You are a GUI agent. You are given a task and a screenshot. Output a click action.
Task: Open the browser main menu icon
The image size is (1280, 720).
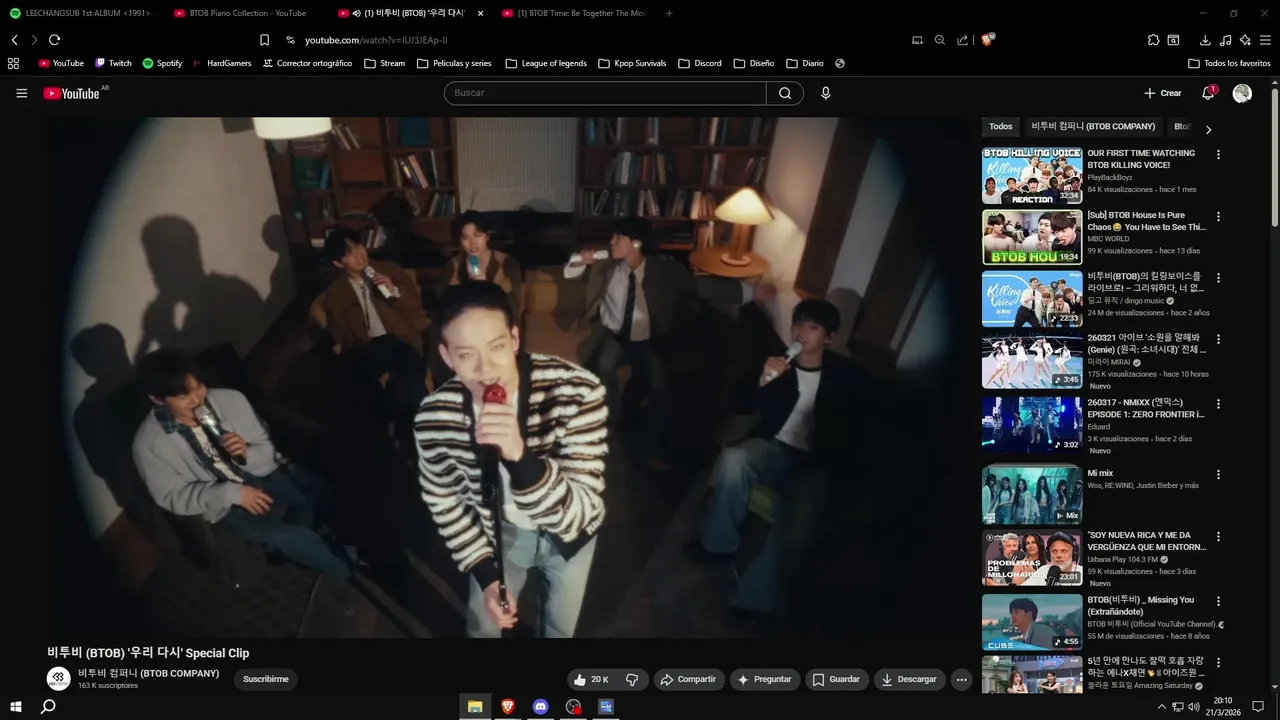coord(1265,40)
